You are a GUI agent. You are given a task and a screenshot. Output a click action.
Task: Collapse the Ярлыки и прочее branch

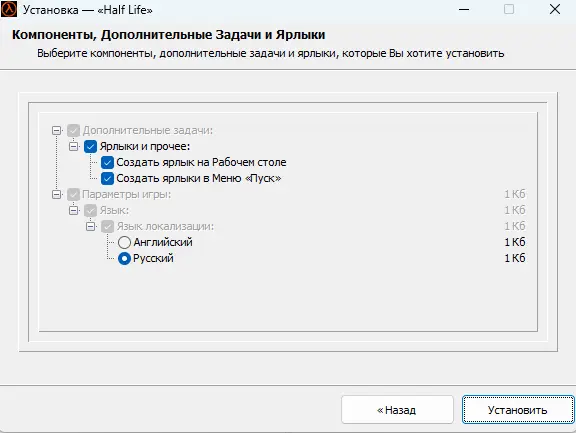[x=73, y=147]
